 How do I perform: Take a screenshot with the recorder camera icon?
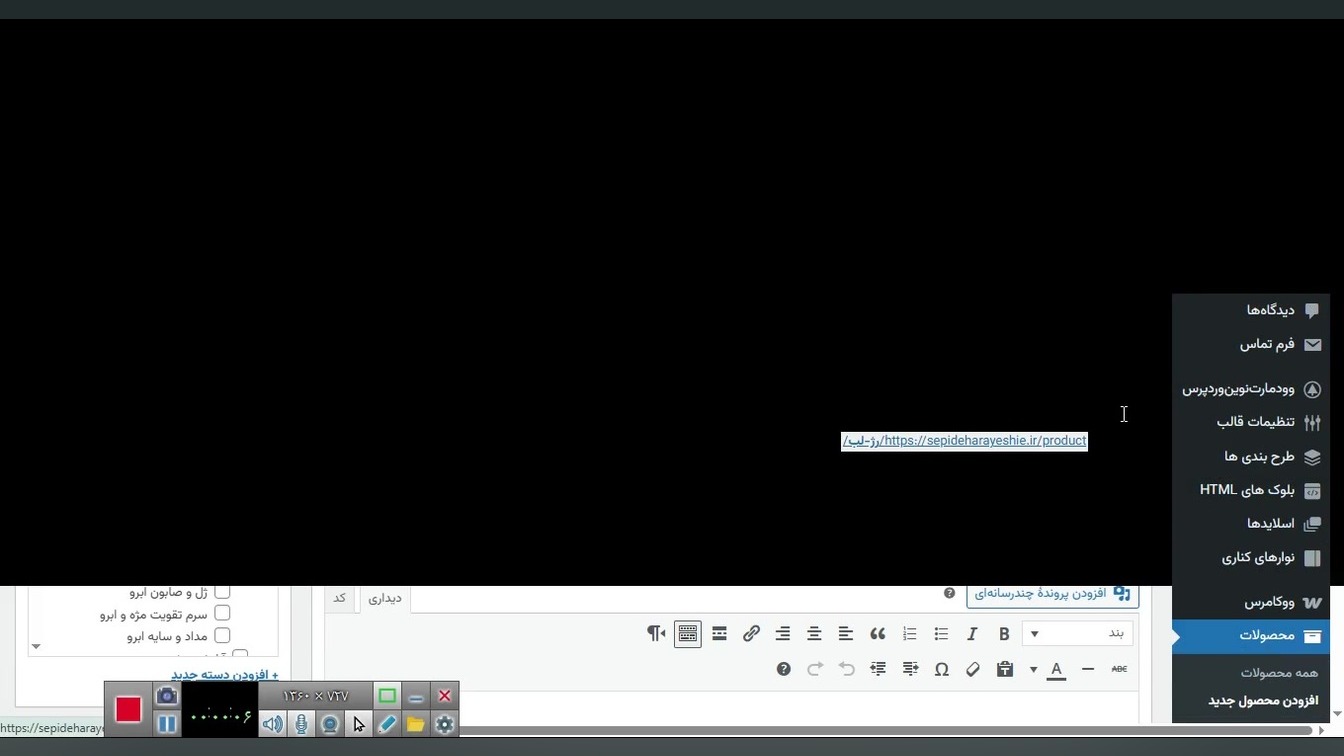tap(167, 696)
